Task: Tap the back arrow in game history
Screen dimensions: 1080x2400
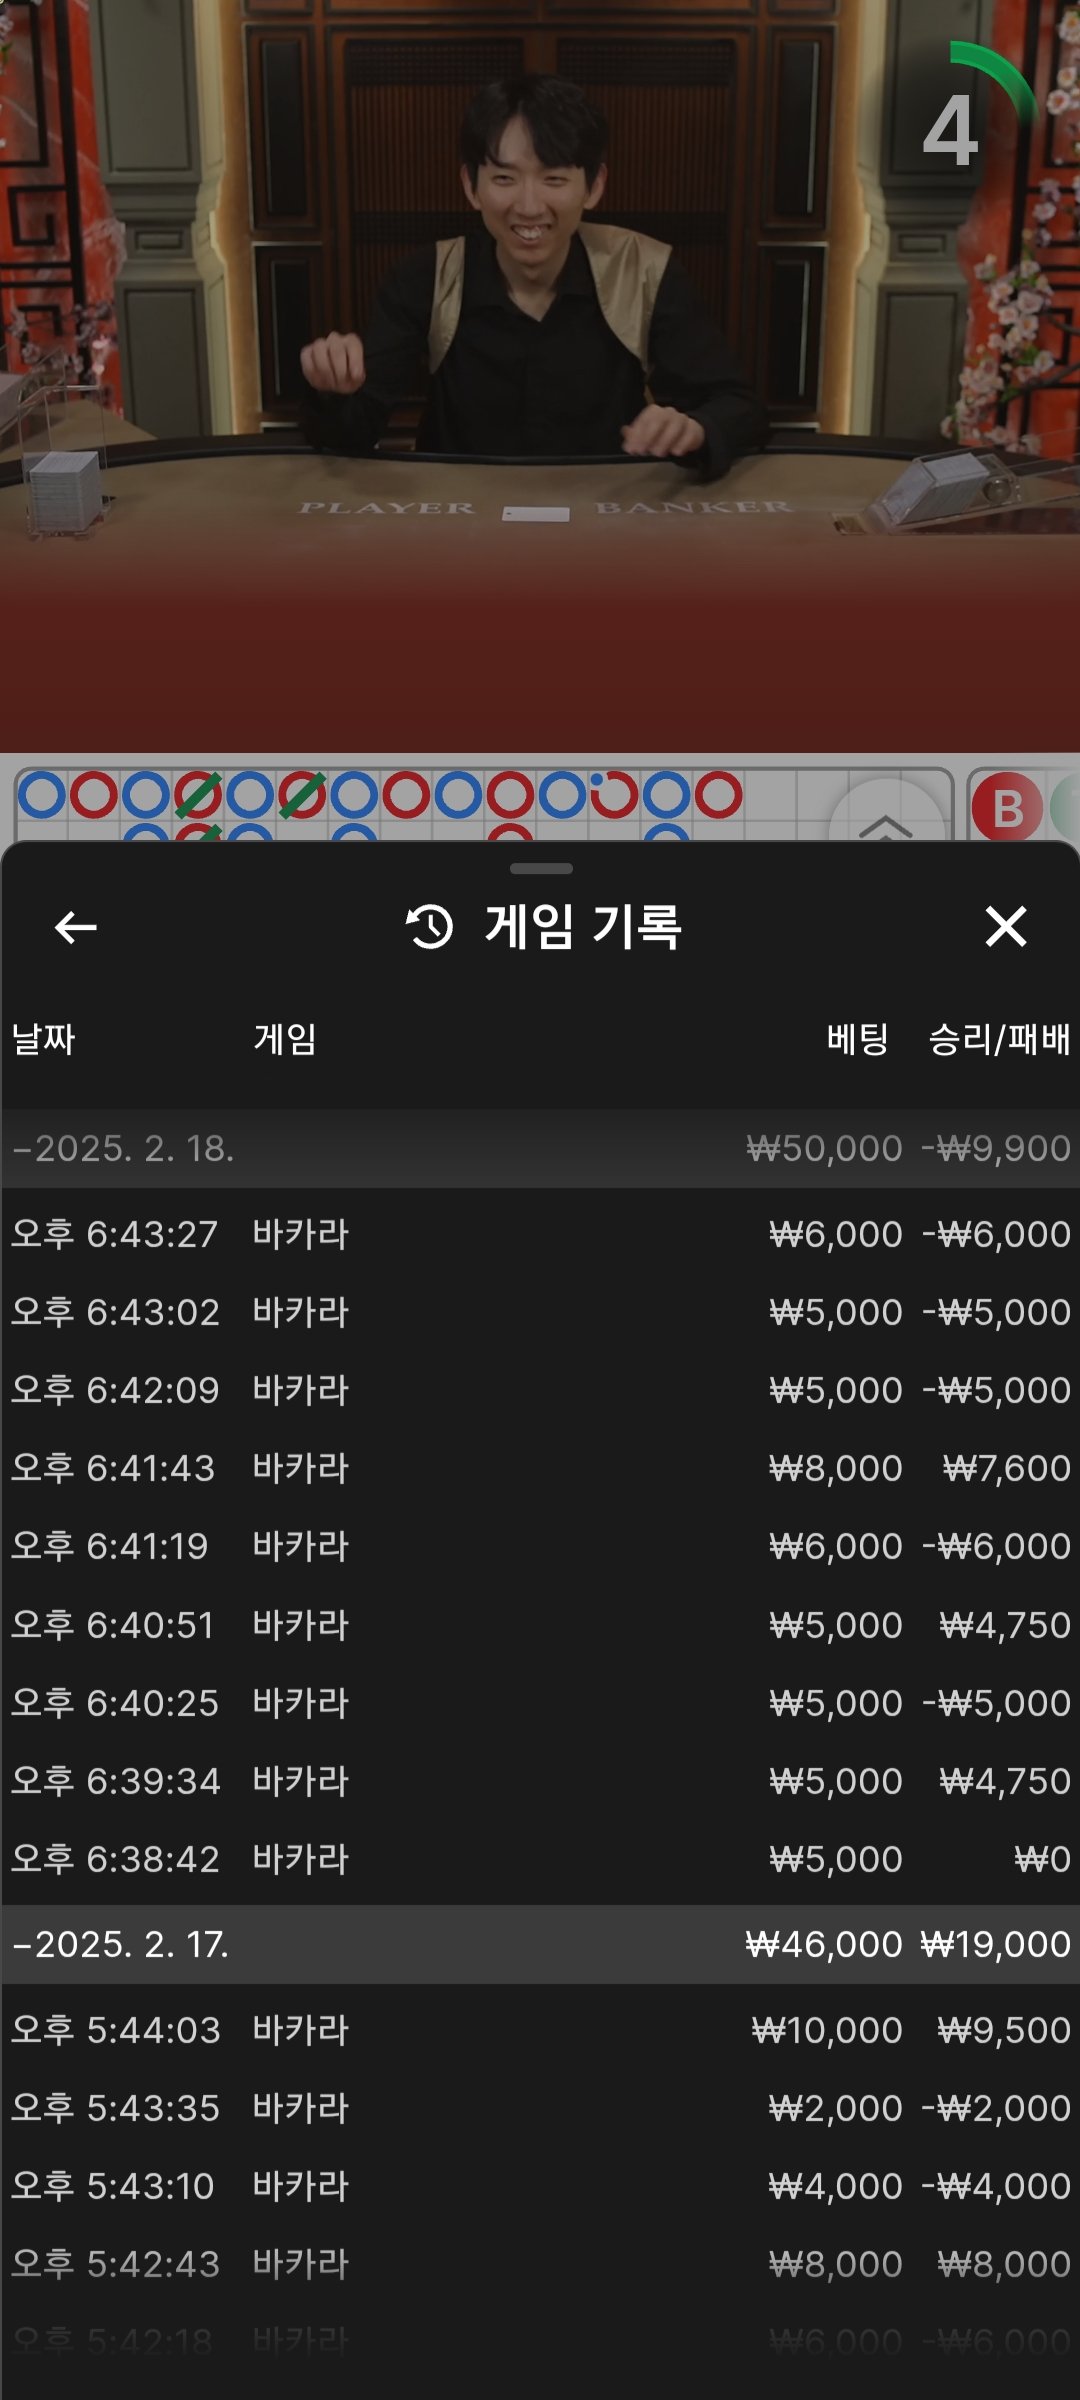Action: coord(75,927)
